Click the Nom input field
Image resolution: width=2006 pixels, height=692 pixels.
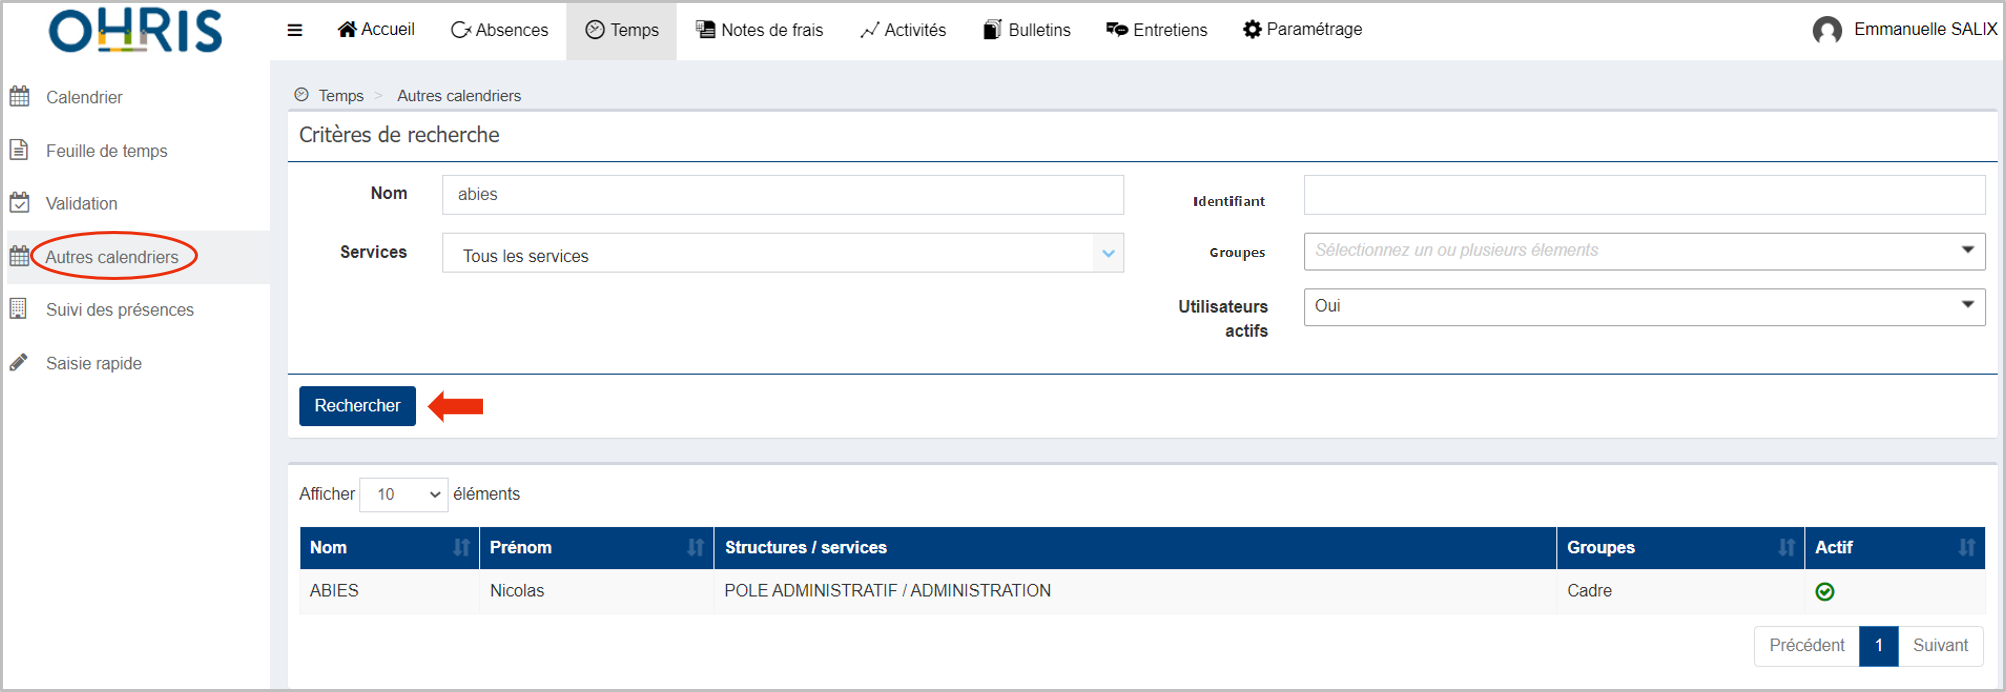click(x=783, y=195)
